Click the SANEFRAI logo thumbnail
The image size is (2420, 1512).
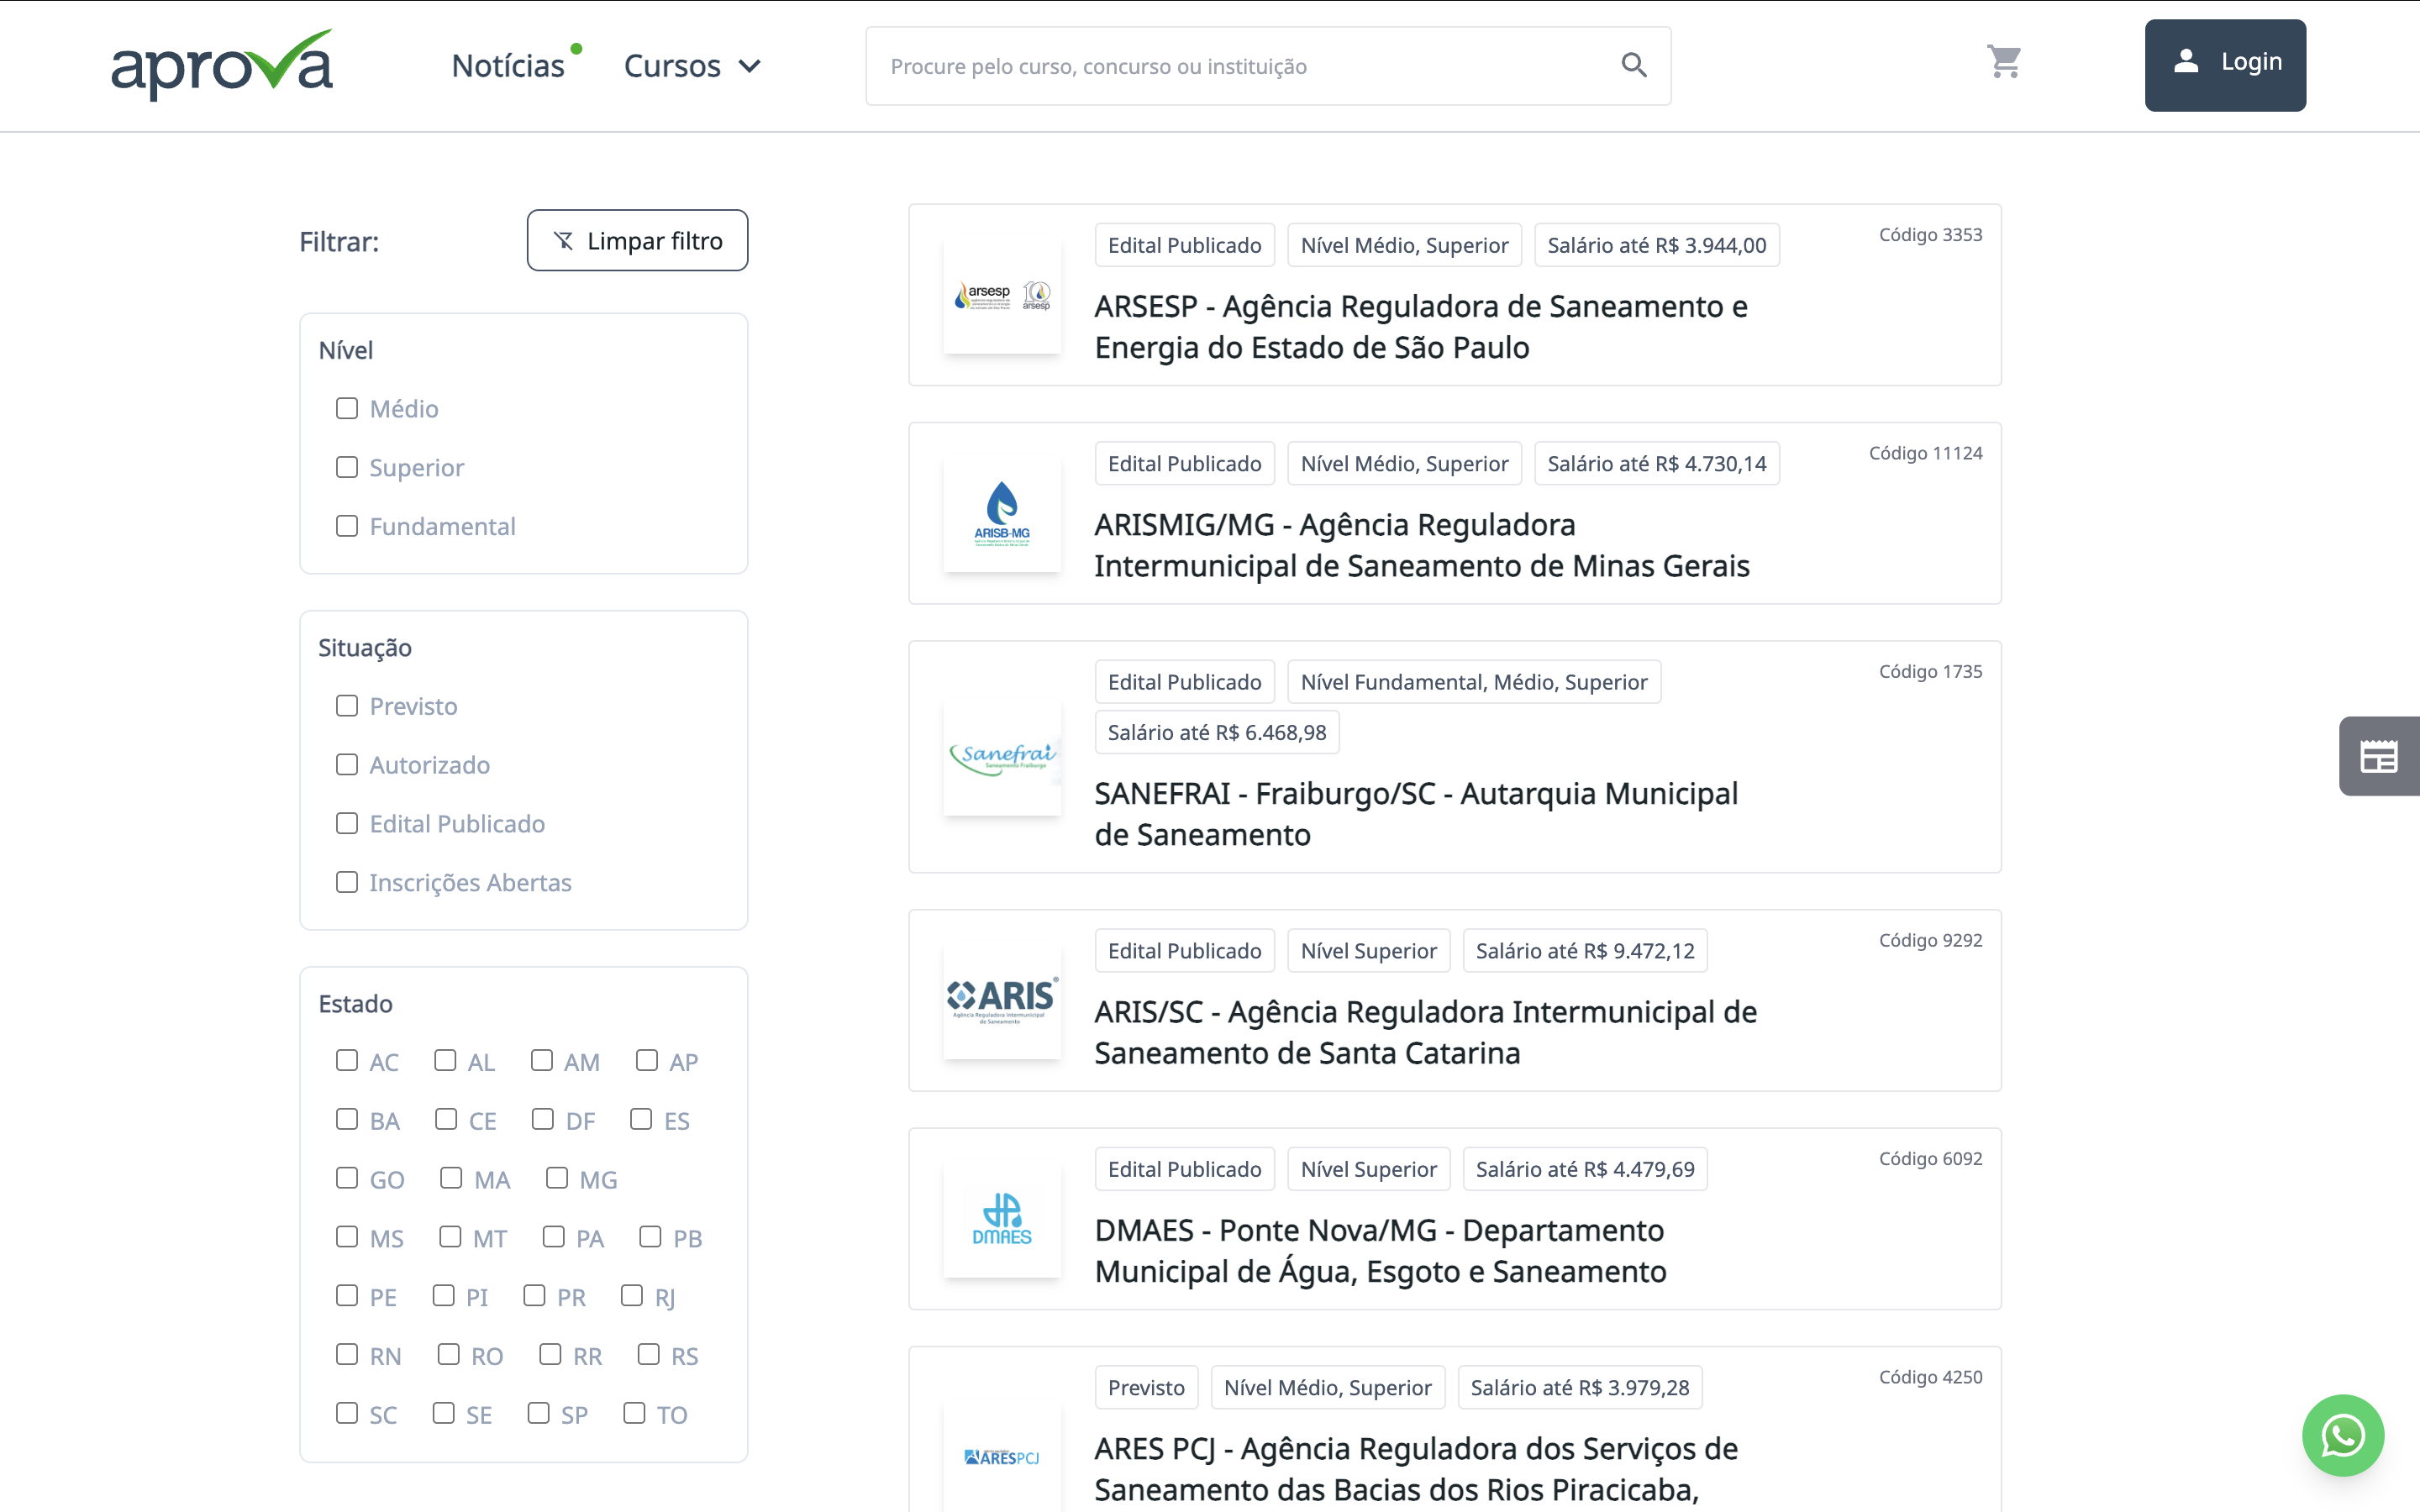[x=1002, y=758]
